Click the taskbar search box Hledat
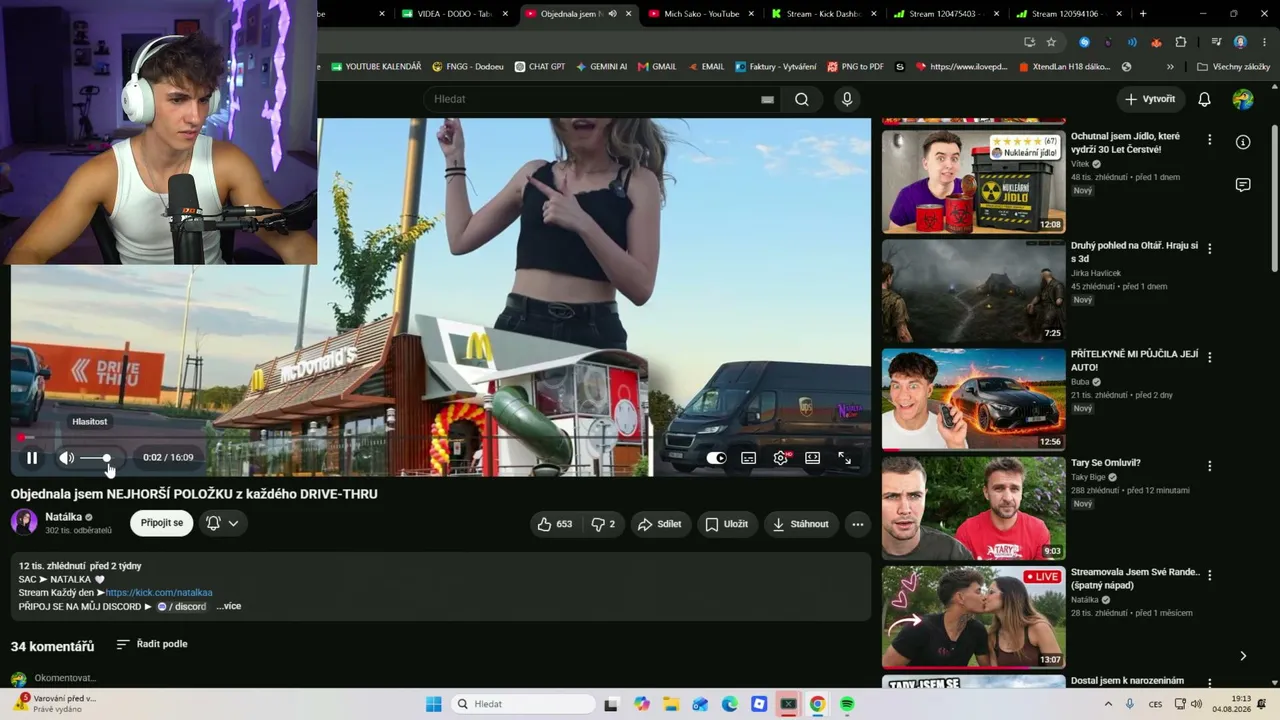The image size is (1280, 720). click(523, 704)
